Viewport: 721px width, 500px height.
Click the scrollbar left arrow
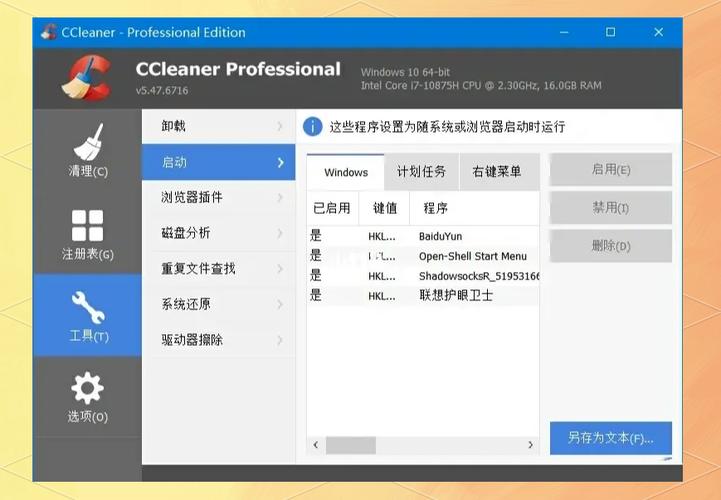(x=315, y=445)
